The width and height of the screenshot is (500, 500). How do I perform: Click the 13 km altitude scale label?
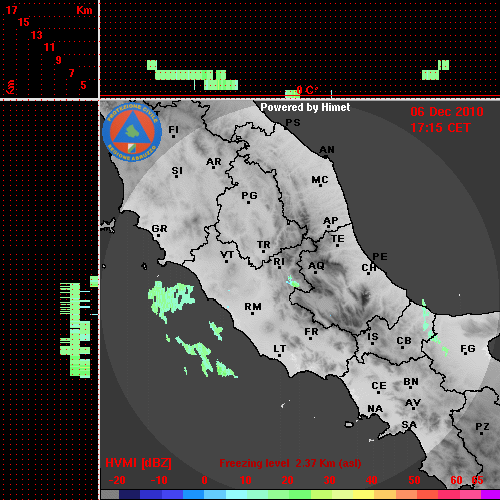pyautogui.click(x=37, y=35)
